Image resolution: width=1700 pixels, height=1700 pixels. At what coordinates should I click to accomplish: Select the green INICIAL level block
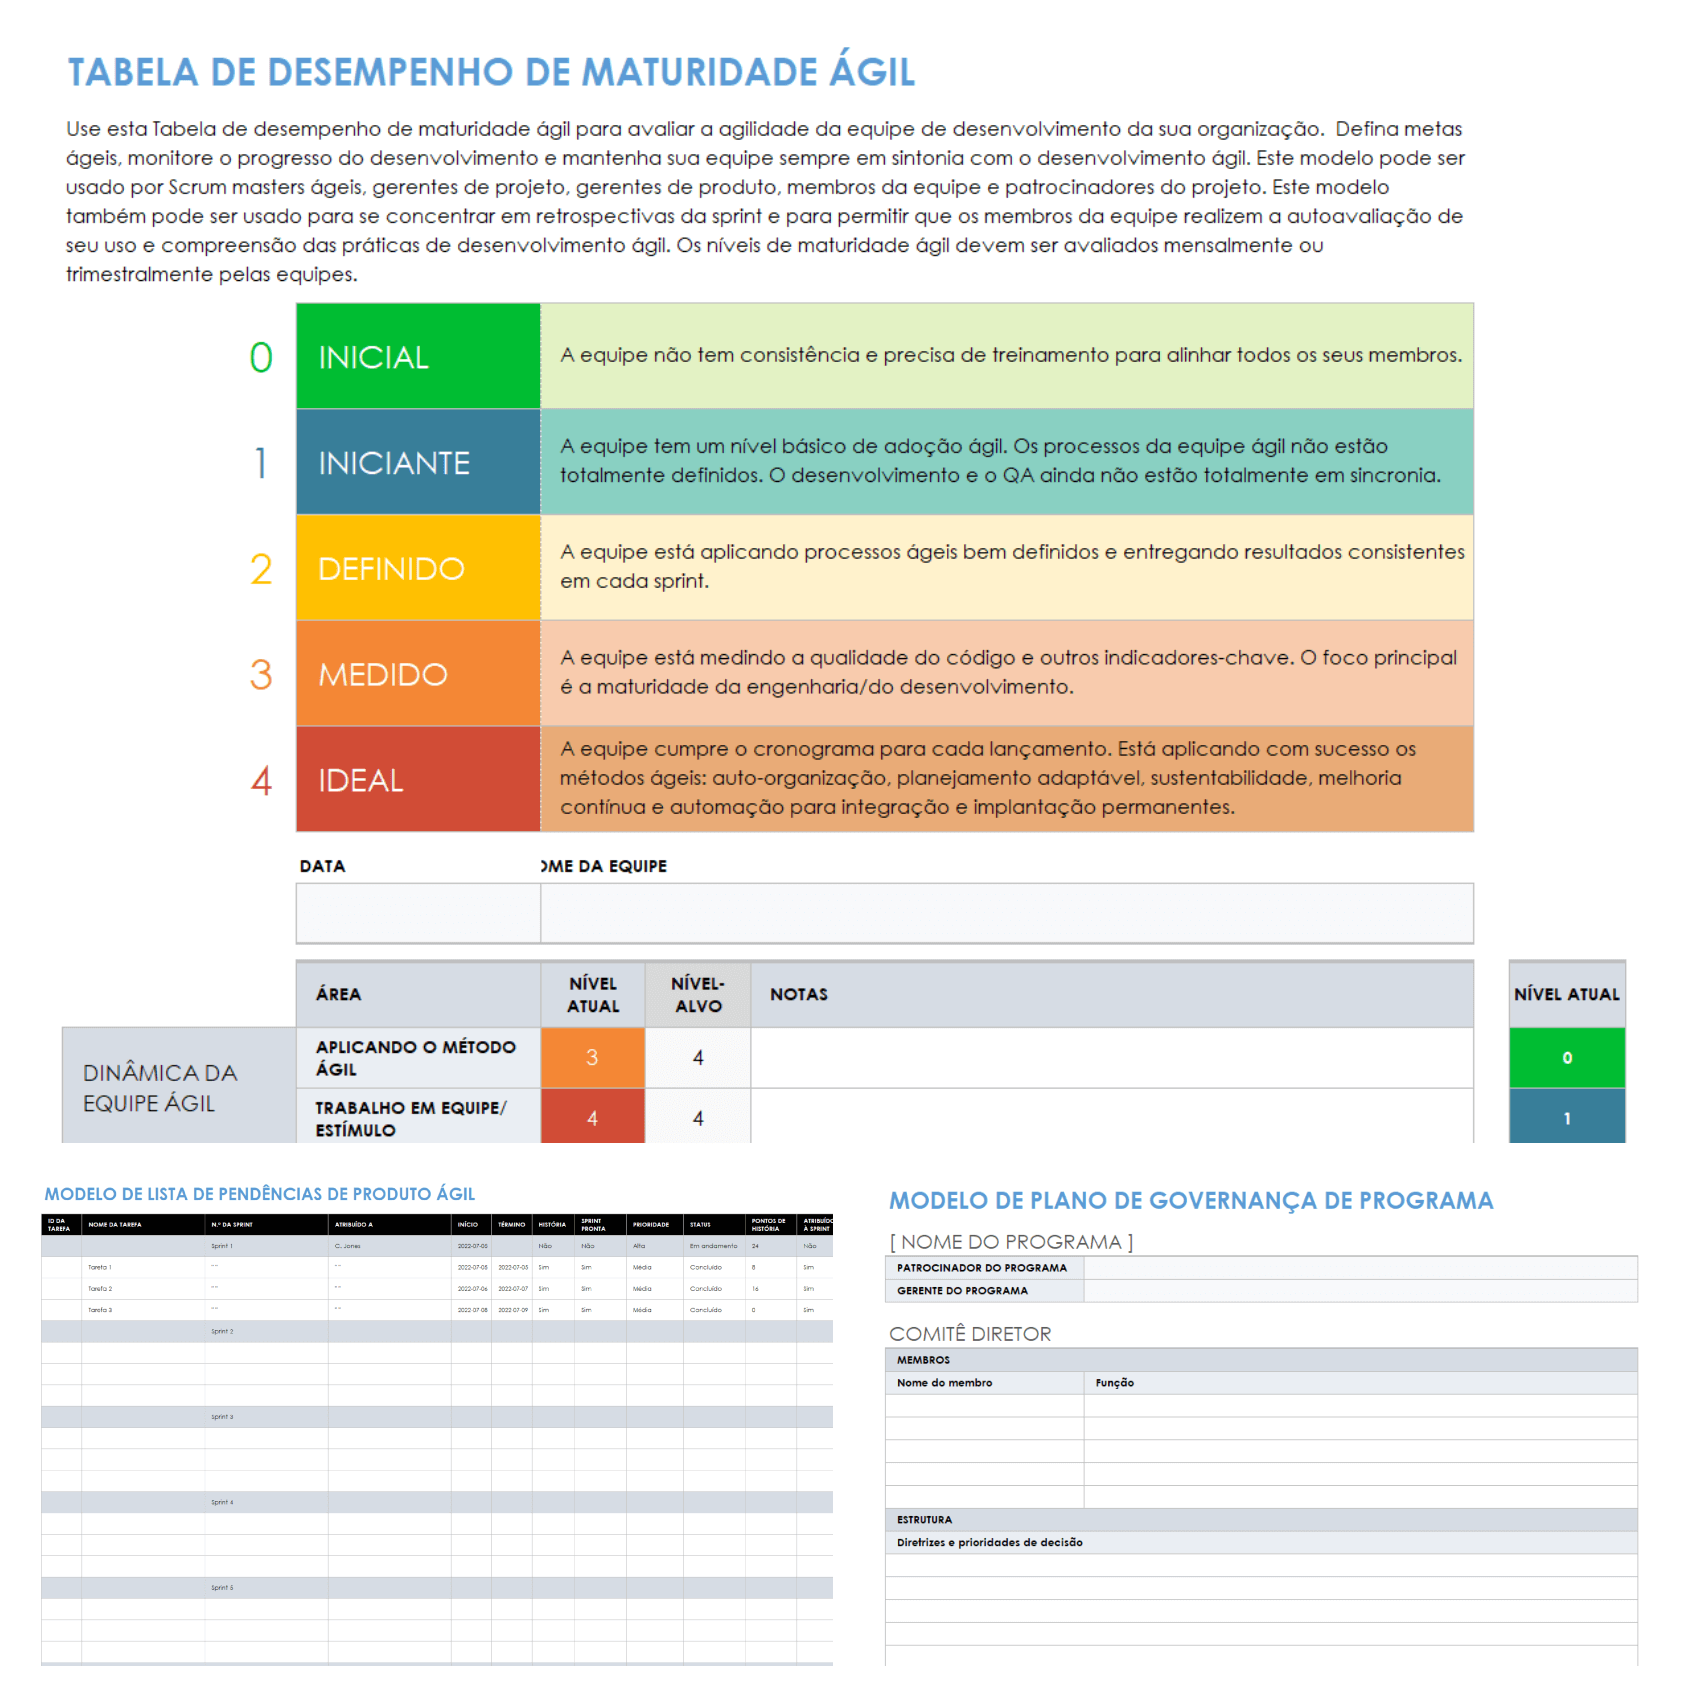pos(418,356)
